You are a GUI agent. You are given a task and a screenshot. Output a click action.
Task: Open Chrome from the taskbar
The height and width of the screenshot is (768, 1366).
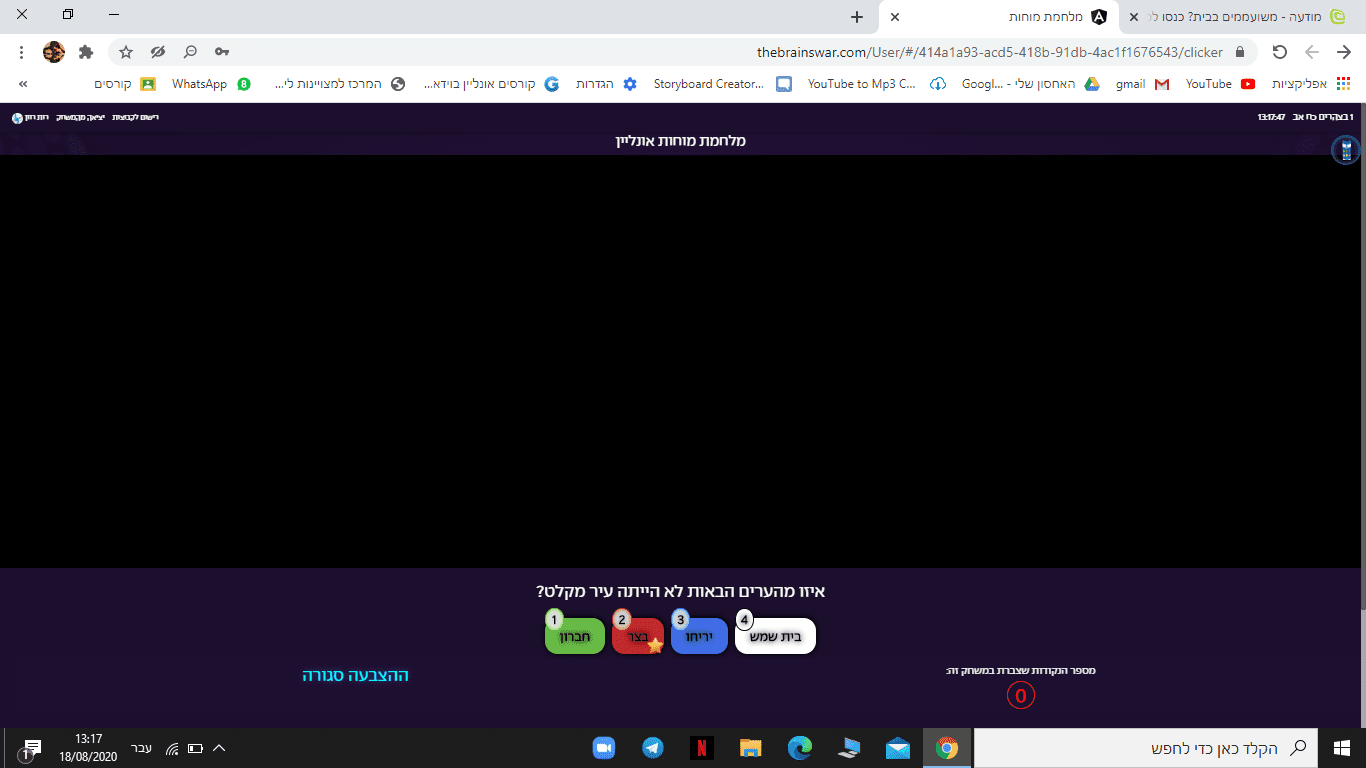tap(946, 748)
